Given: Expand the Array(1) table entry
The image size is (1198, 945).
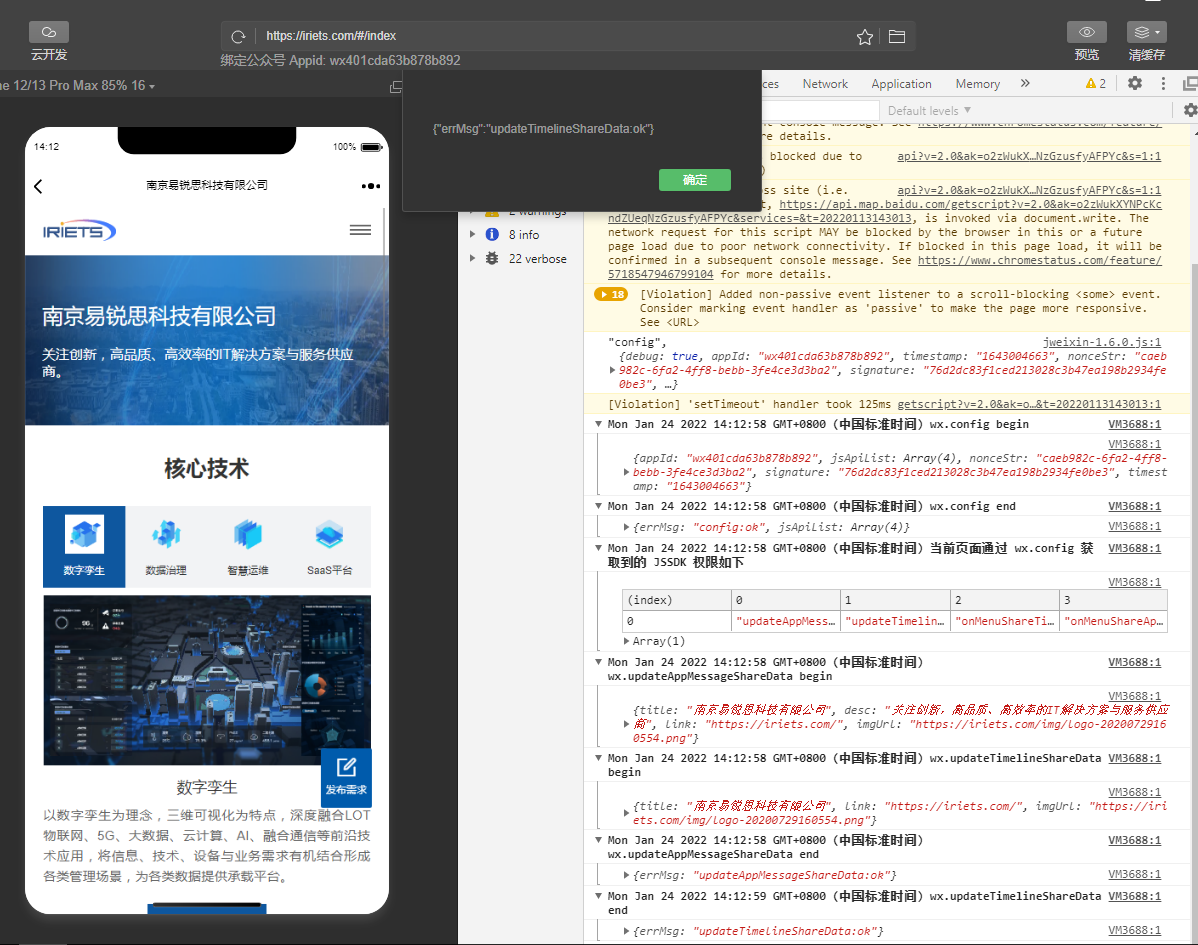Looking at the screenshot, I should (627, 641).
